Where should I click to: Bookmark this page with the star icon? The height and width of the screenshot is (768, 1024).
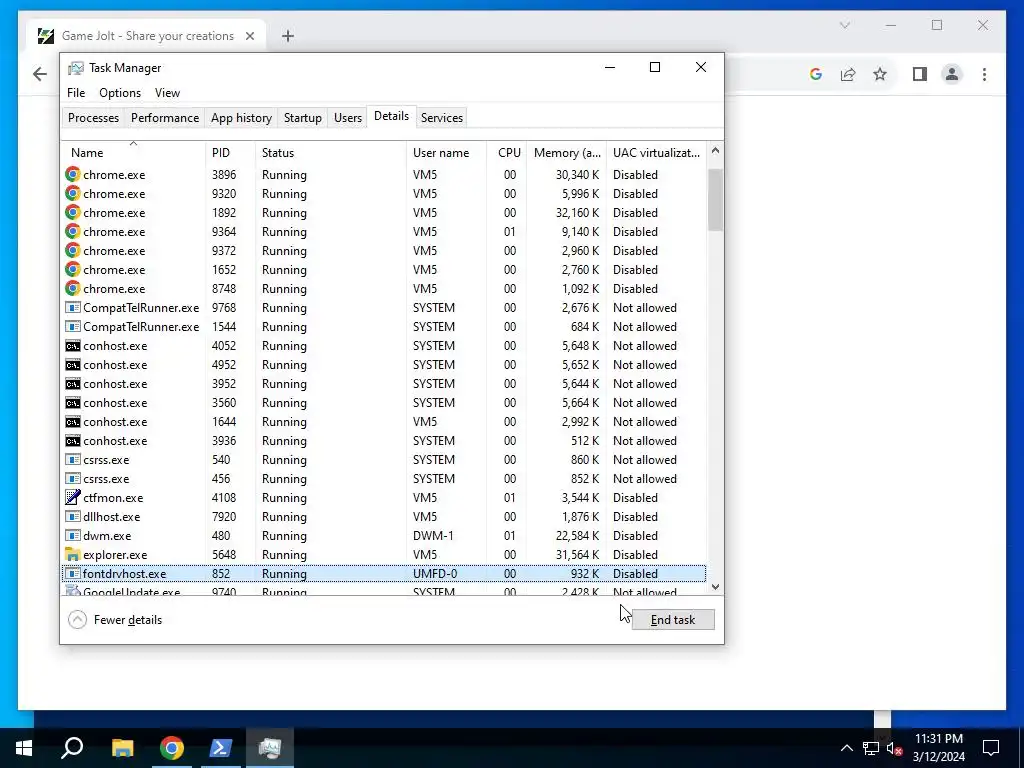[880, 74]
